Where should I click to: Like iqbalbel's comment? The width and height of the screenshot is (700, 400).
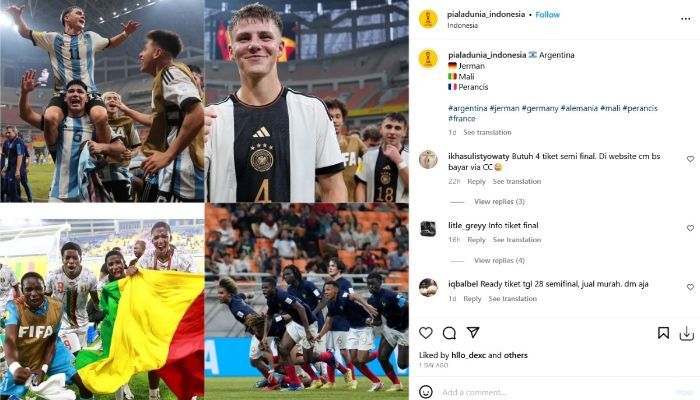pos(690,287)
